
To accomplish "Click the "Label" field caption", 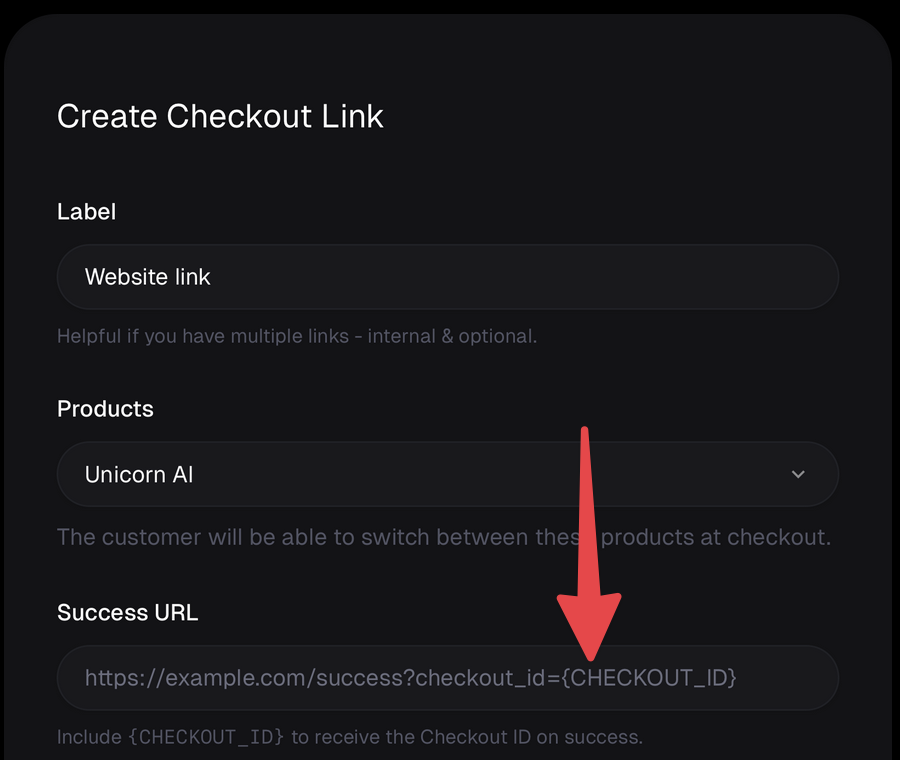I will (x=86, y=212).
